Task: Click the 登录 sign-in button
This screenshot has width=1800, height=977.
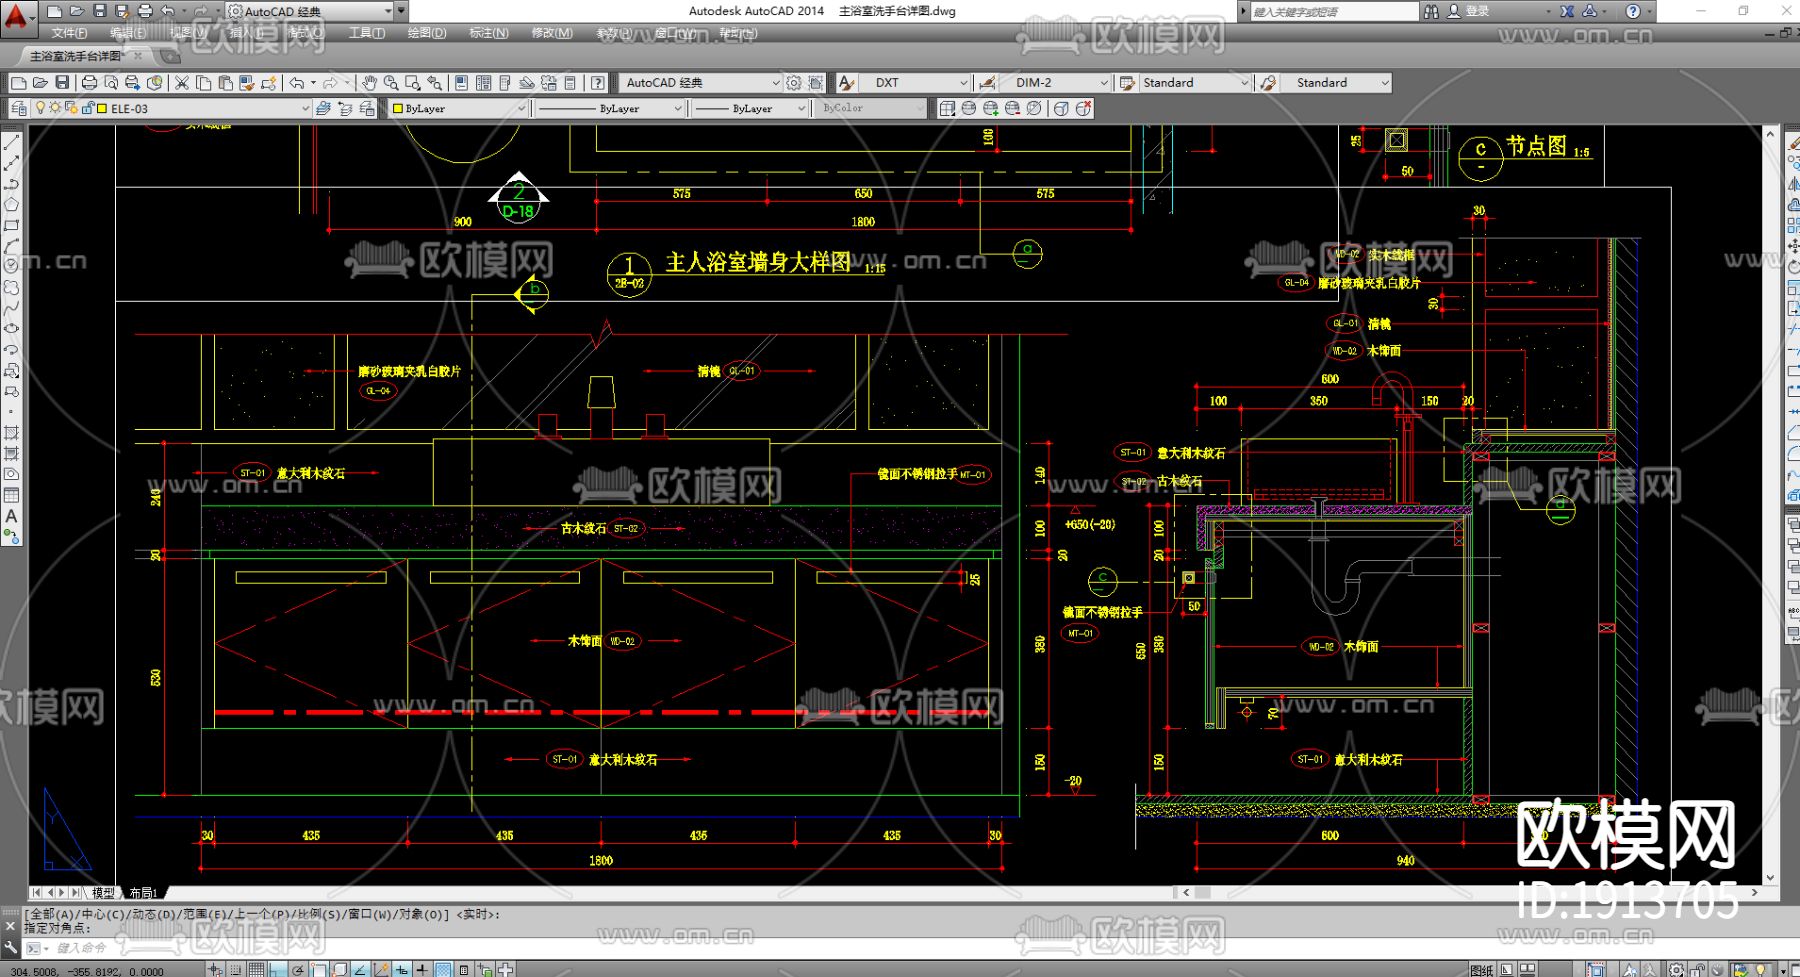Action: tap(1477, 11)
